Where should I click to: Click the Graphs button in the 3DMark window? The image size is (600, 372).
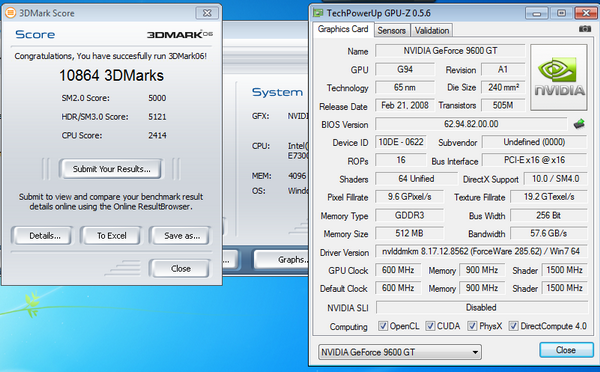pos(281,259)
